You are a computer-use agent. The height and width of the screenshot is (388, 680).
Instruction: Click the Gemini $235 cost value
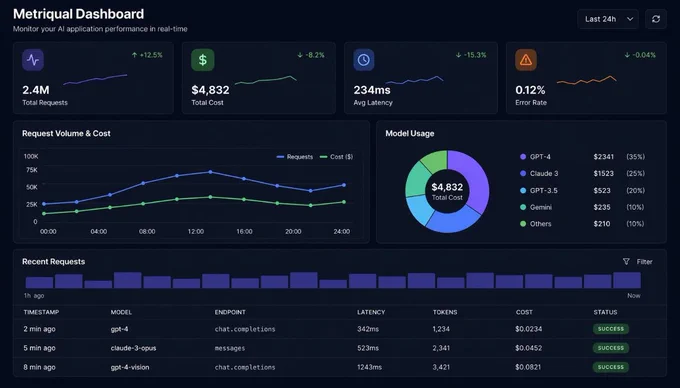tap(602, 207)
